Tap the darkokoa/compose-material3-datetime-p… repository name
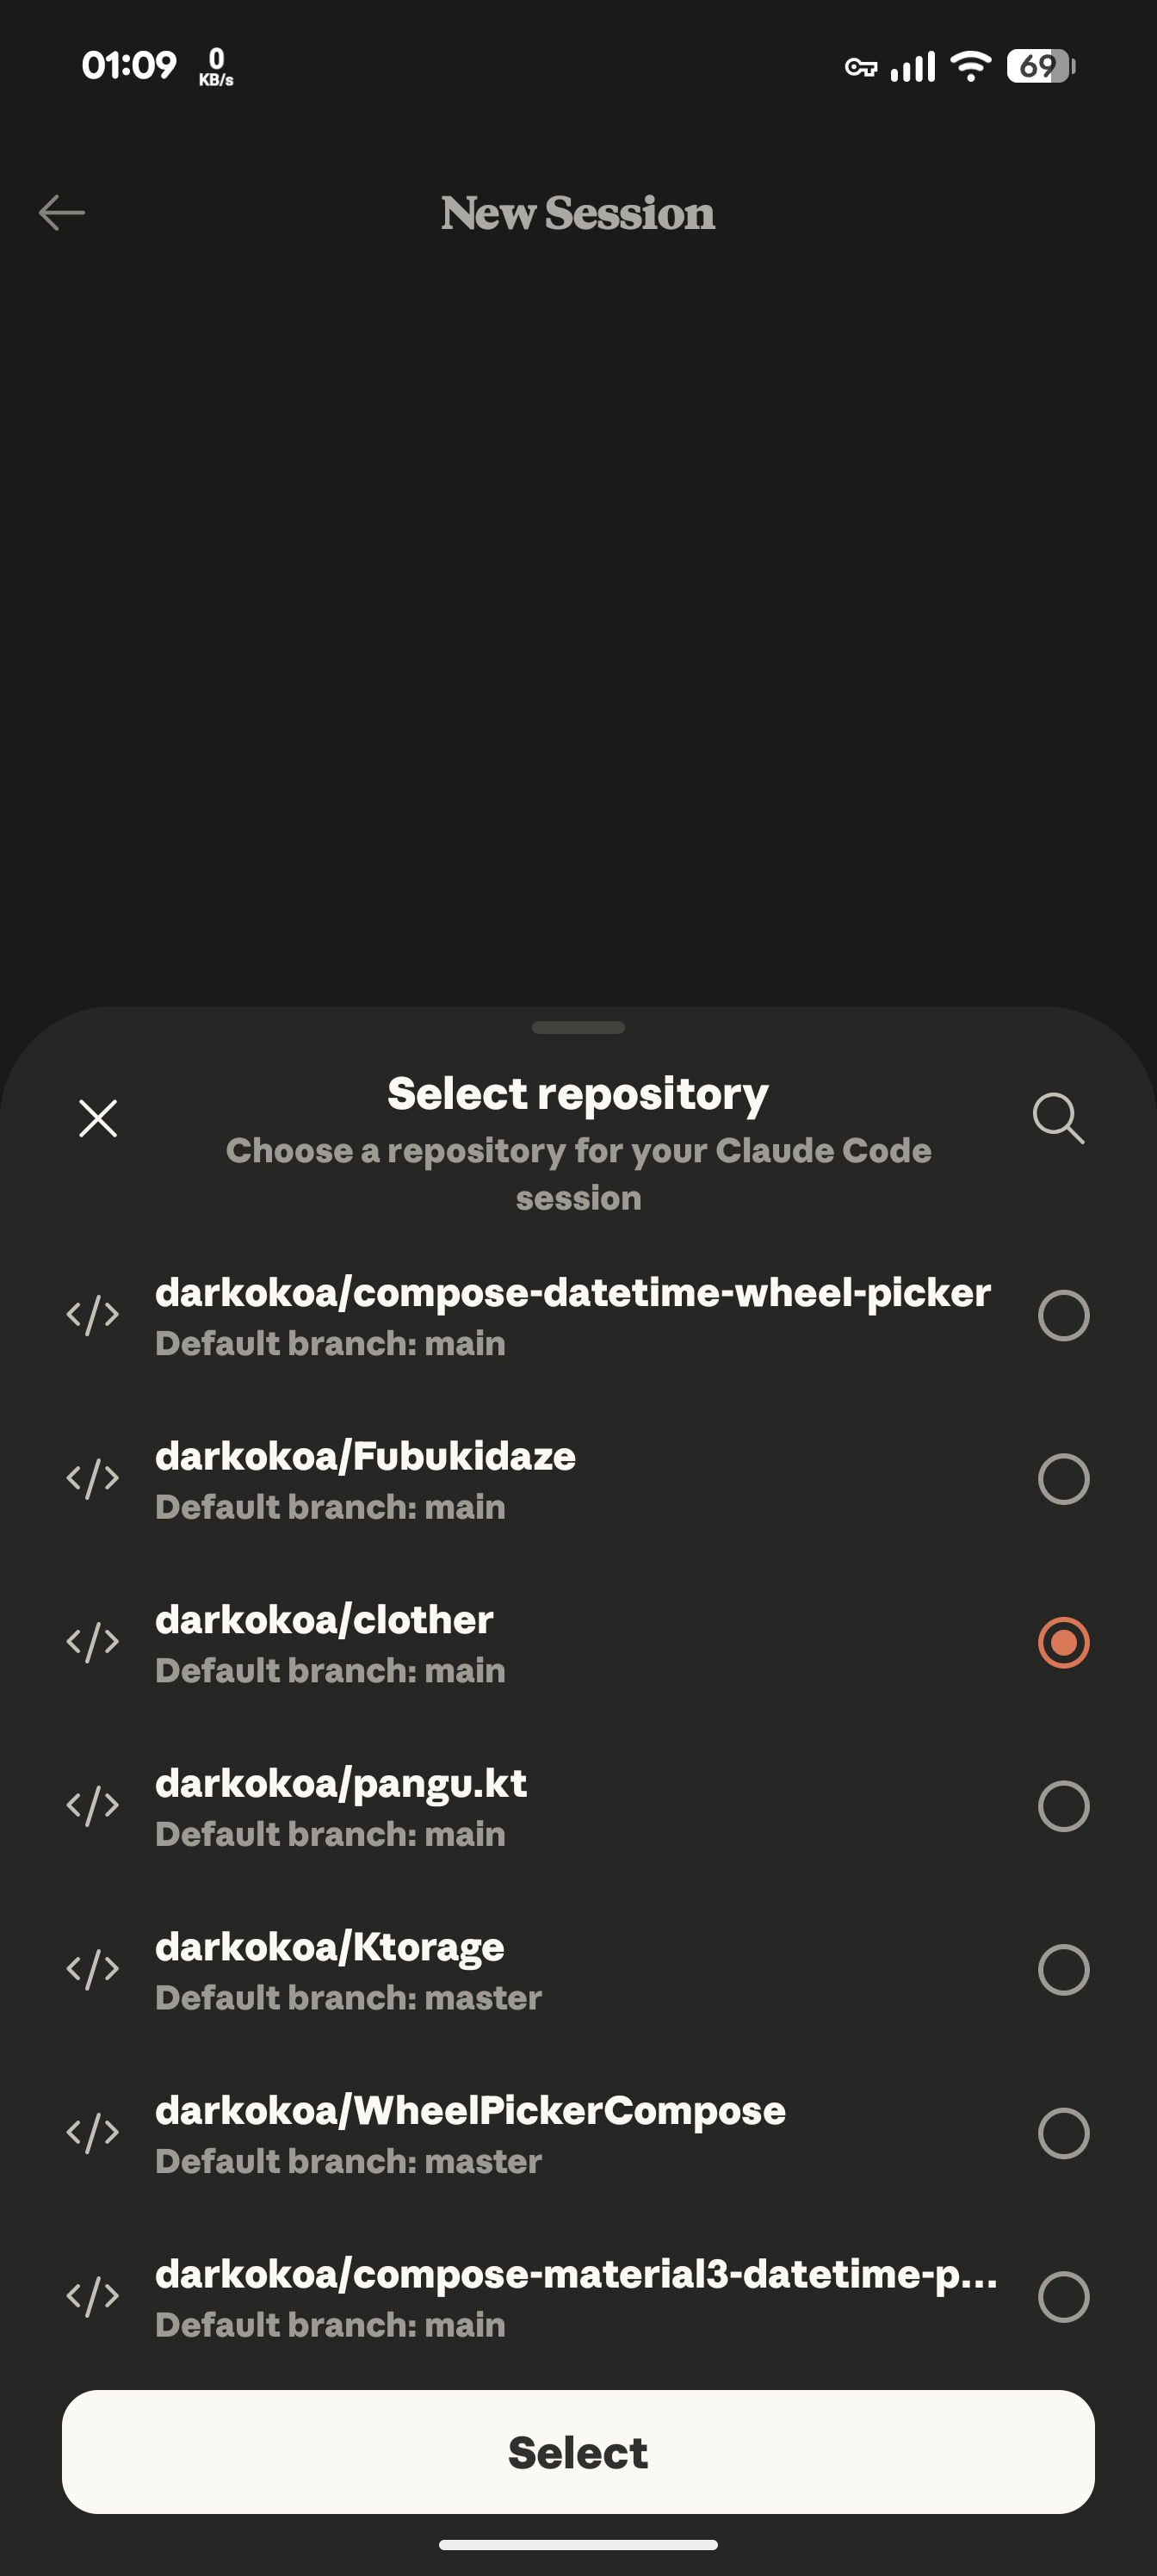The width and height of the screenshot is (1157, 2576). [575, 2275]
